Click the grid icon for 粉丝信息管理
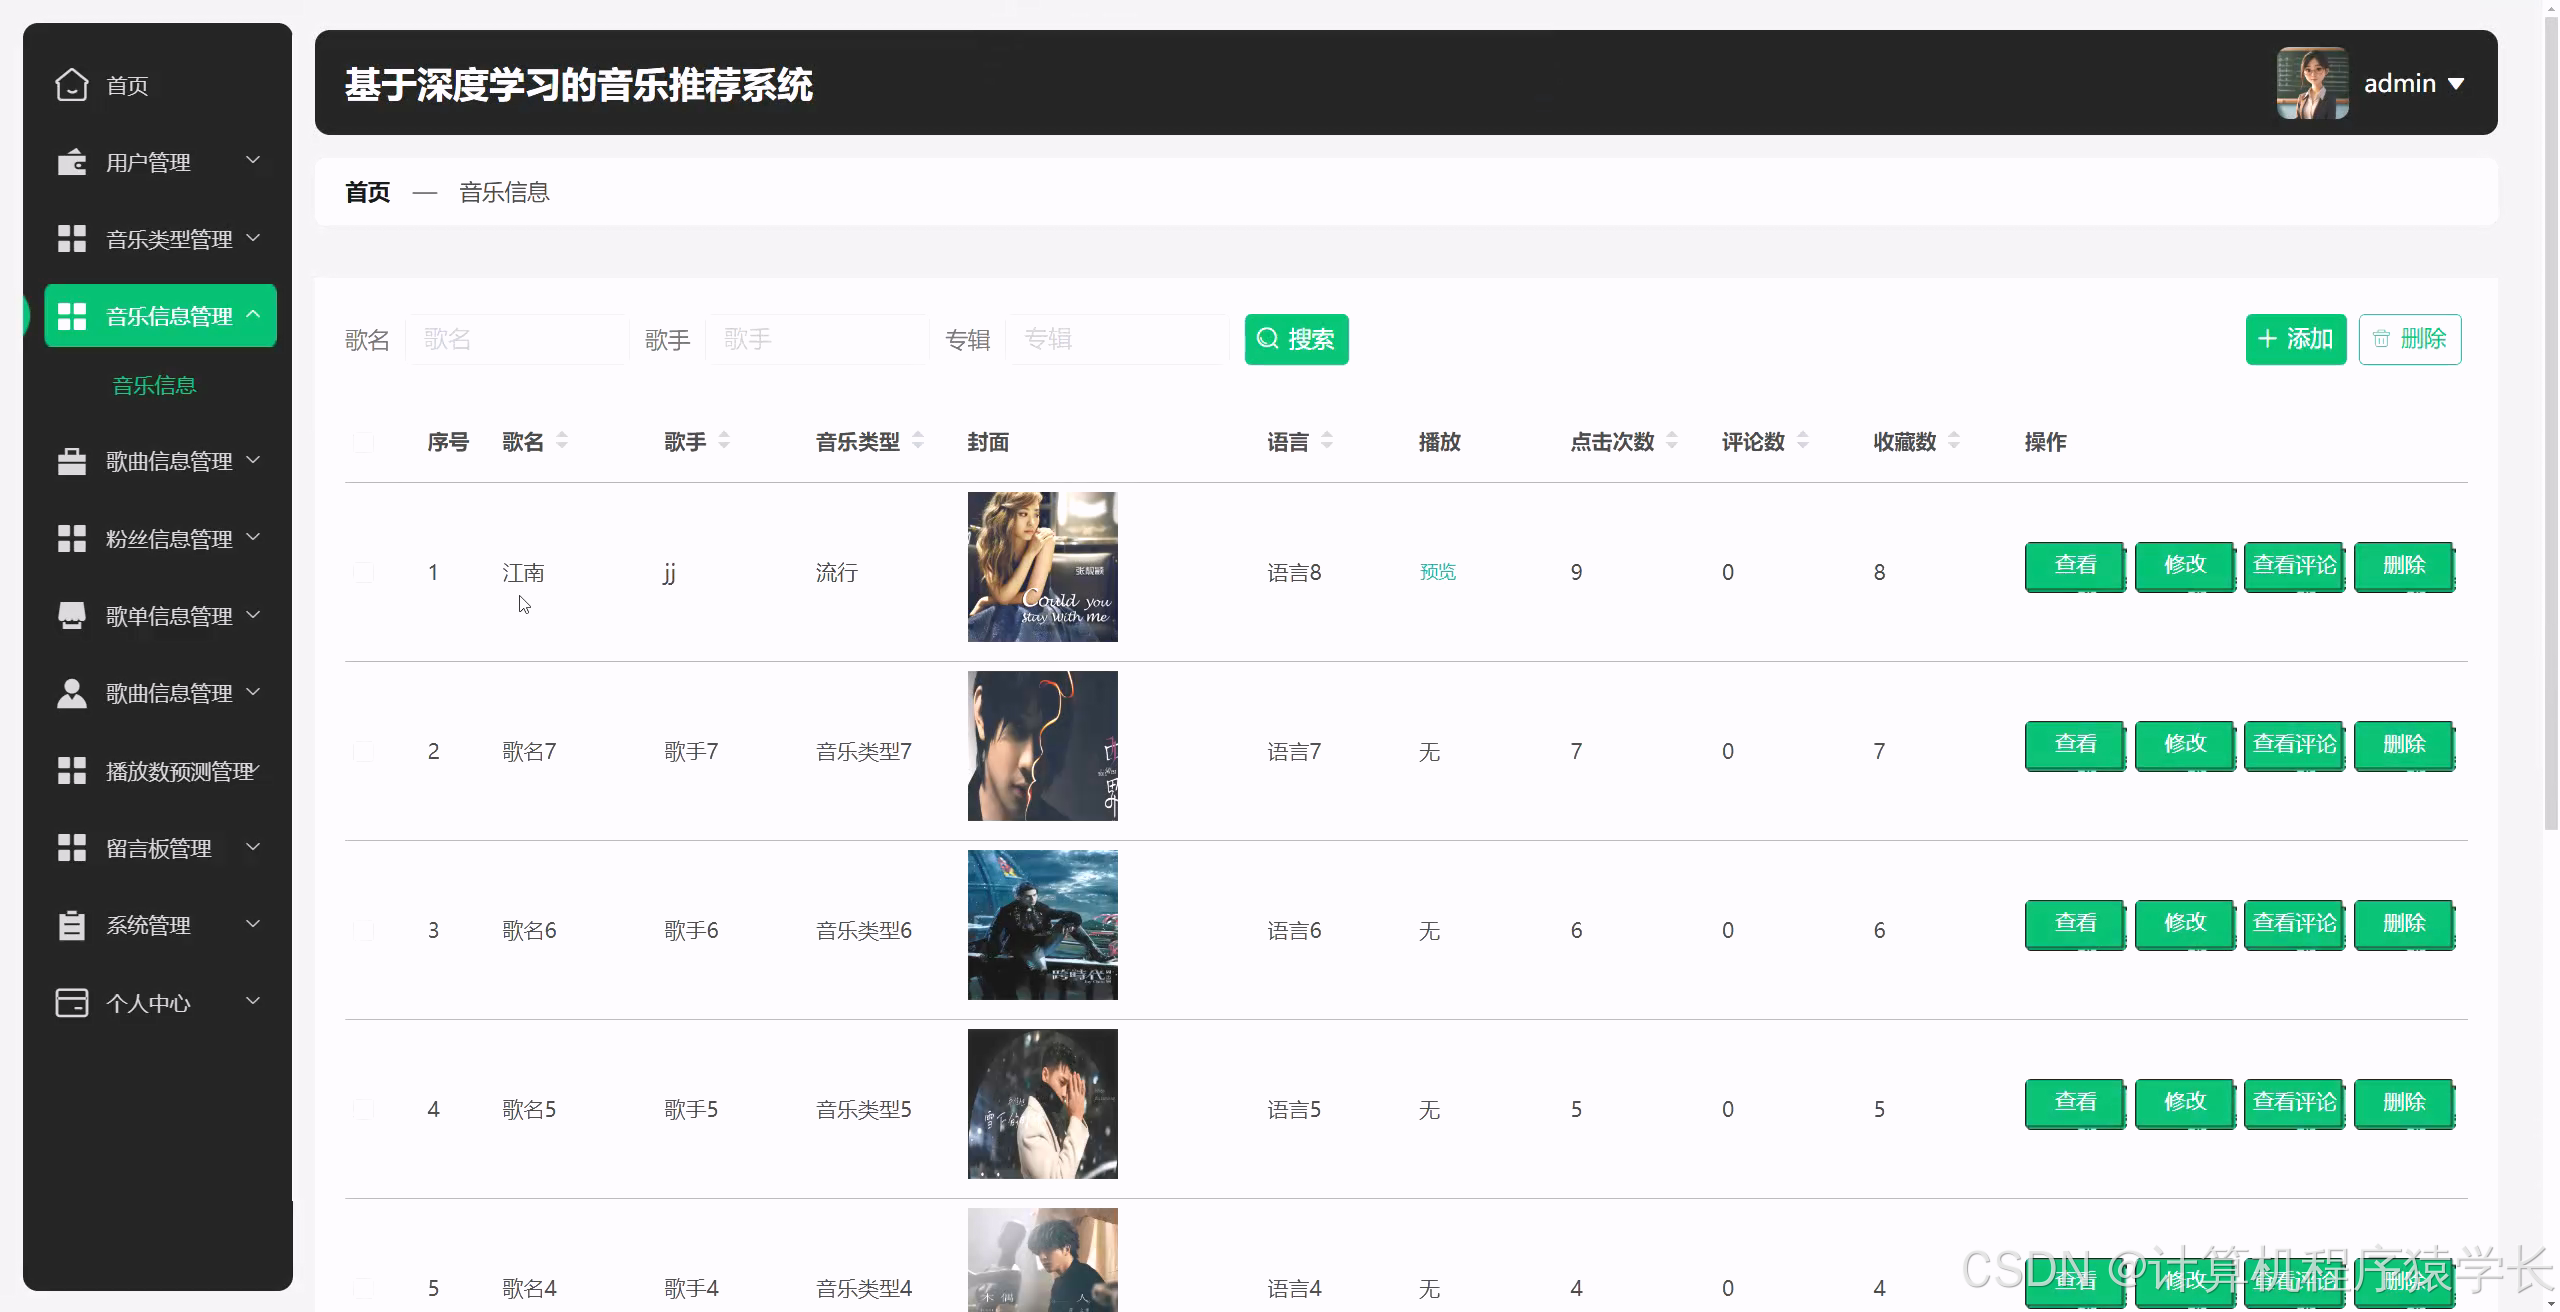2560x1312 pixels. tap(71, 539)
